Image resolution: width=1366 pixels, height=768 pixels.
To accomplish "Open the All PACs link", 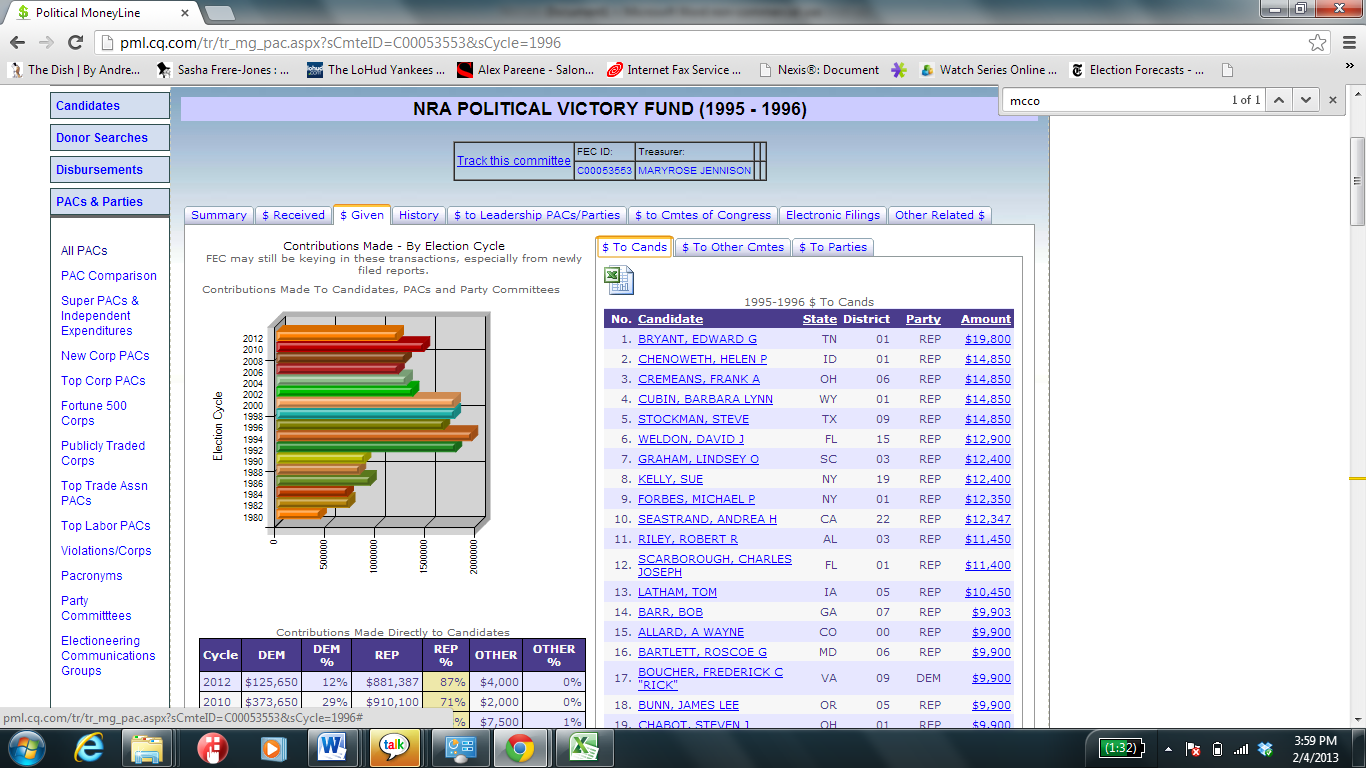I will [x=84, y=251].
